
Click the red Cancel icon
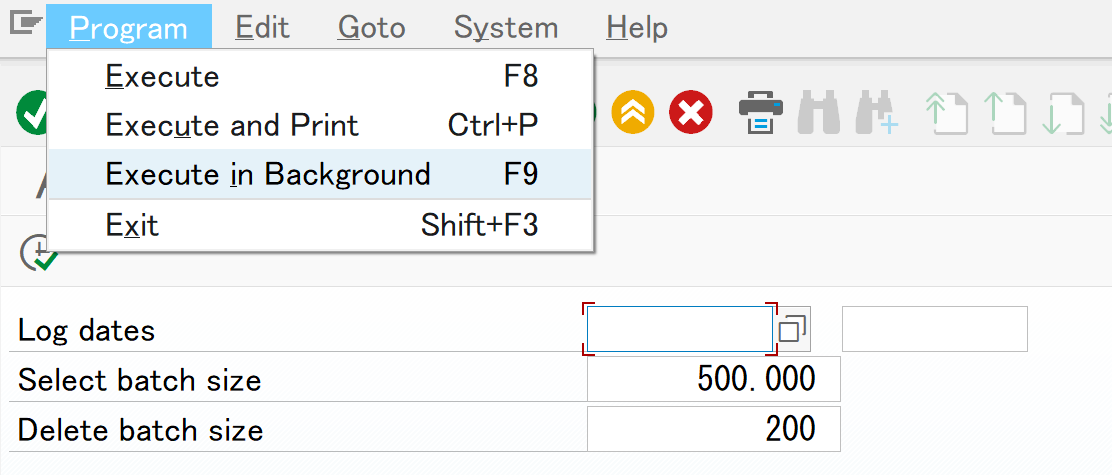coord(690,112)
